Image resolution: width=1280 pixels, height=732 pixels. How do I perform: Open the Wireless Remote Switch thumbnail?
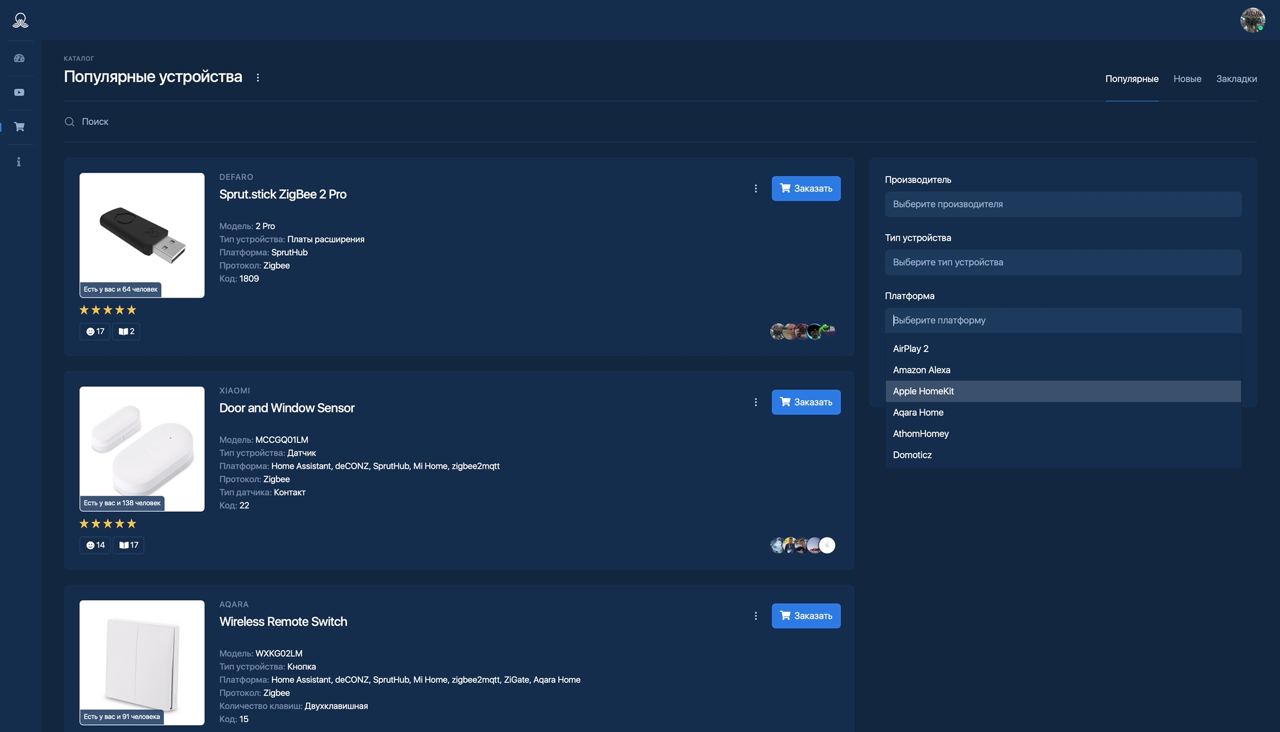click(x=142, y=663)
